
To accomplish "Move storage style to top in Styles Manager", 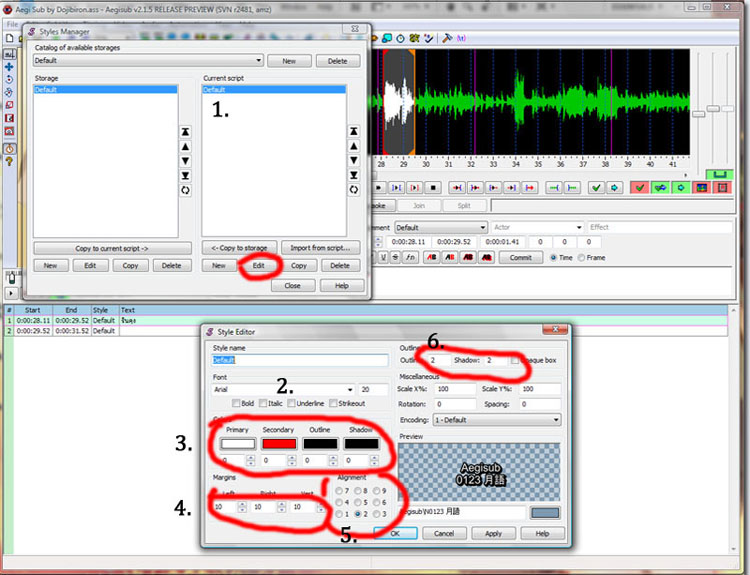I will [185, 132].
